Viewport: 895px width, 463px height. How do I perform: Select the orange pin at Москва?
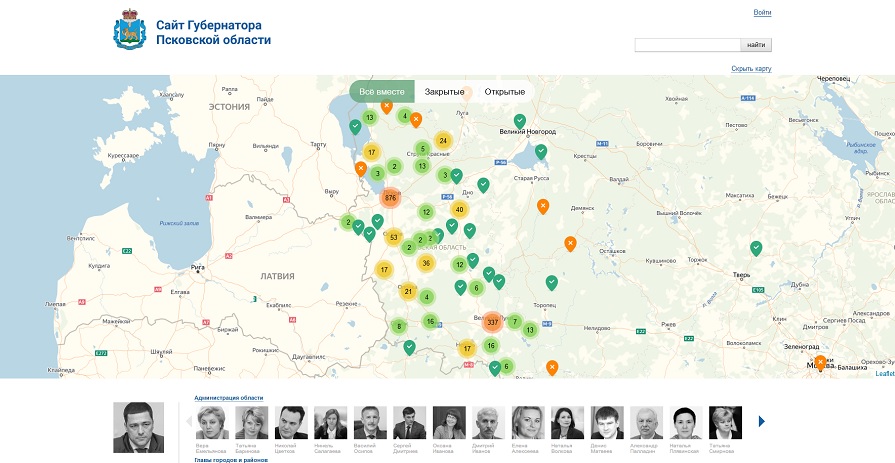coord(820,361)
